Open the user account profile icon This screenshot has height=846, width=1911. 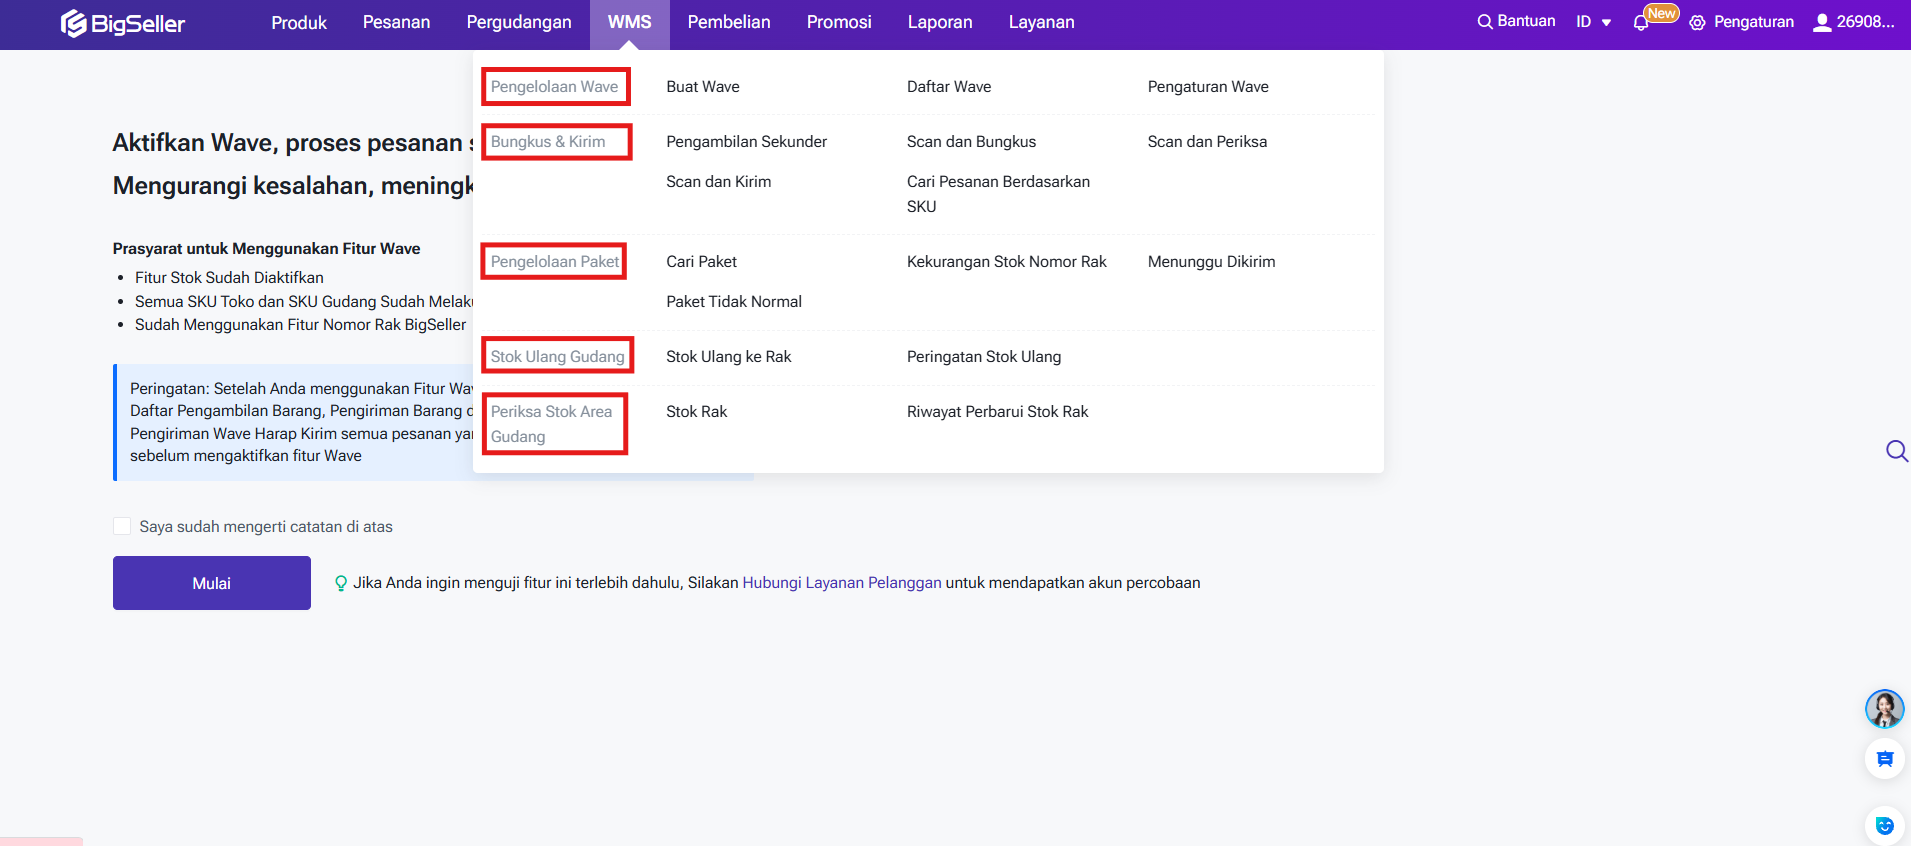[x=1822, y=22]
